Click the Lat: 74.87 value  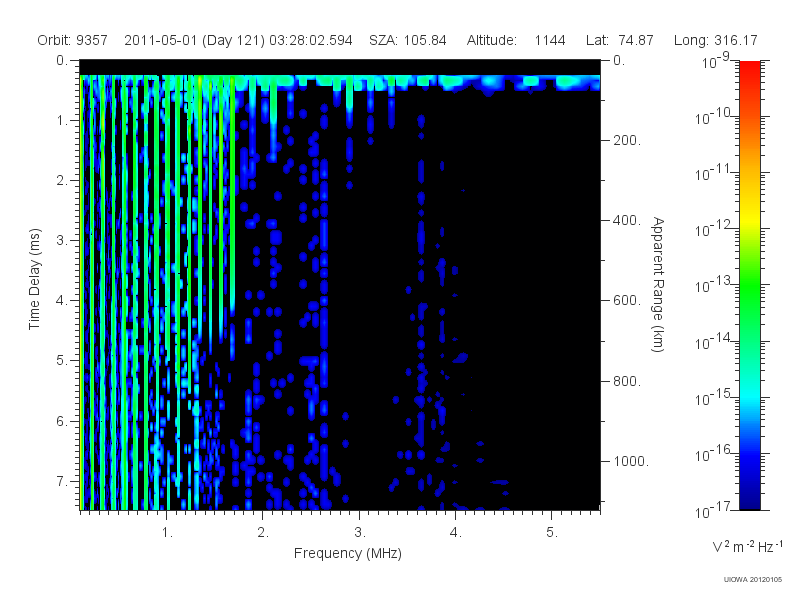tap(620, 40)
